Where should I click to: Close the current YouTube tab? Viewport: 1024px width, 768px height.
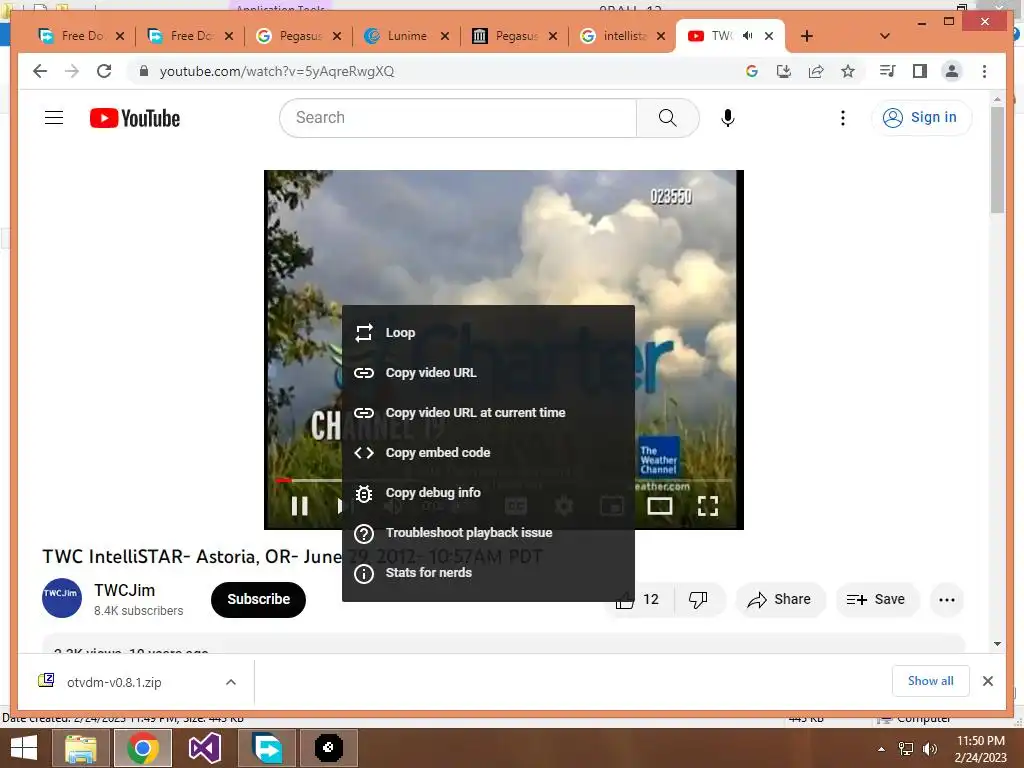click(769, 36)
